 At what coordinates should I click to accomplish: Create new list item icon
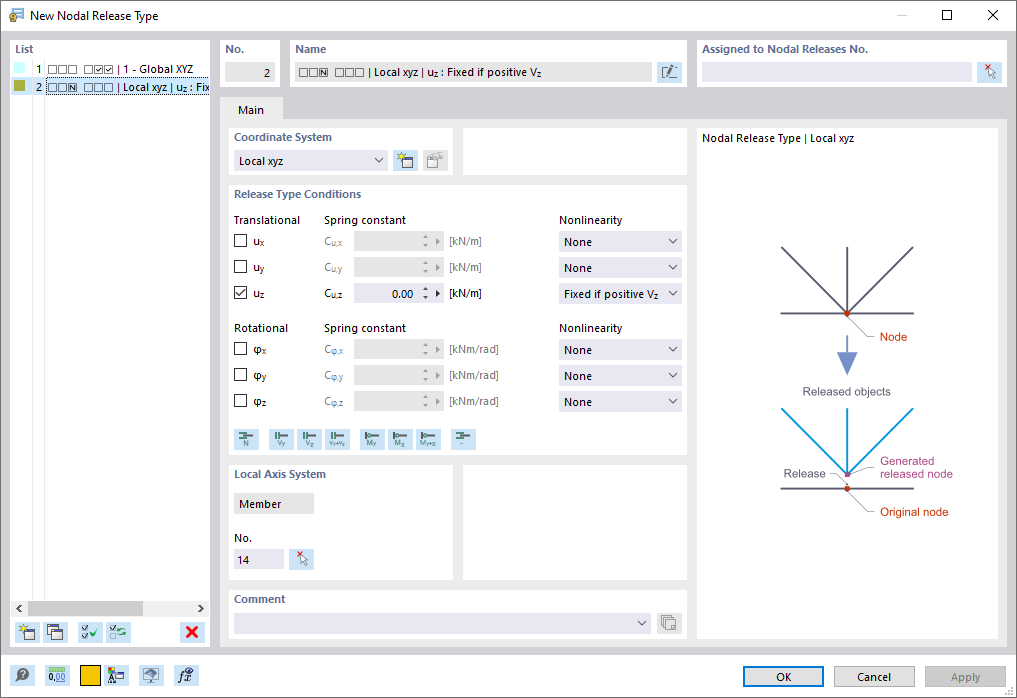click(27, 632)
